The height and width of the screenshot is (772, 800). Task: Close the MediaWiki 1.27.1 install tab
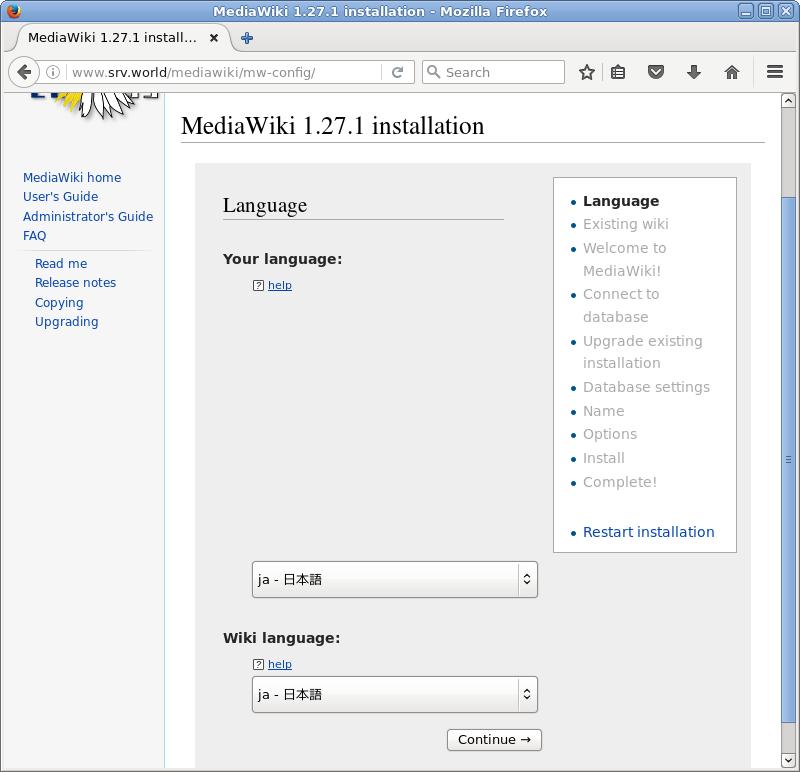(214, 38)
